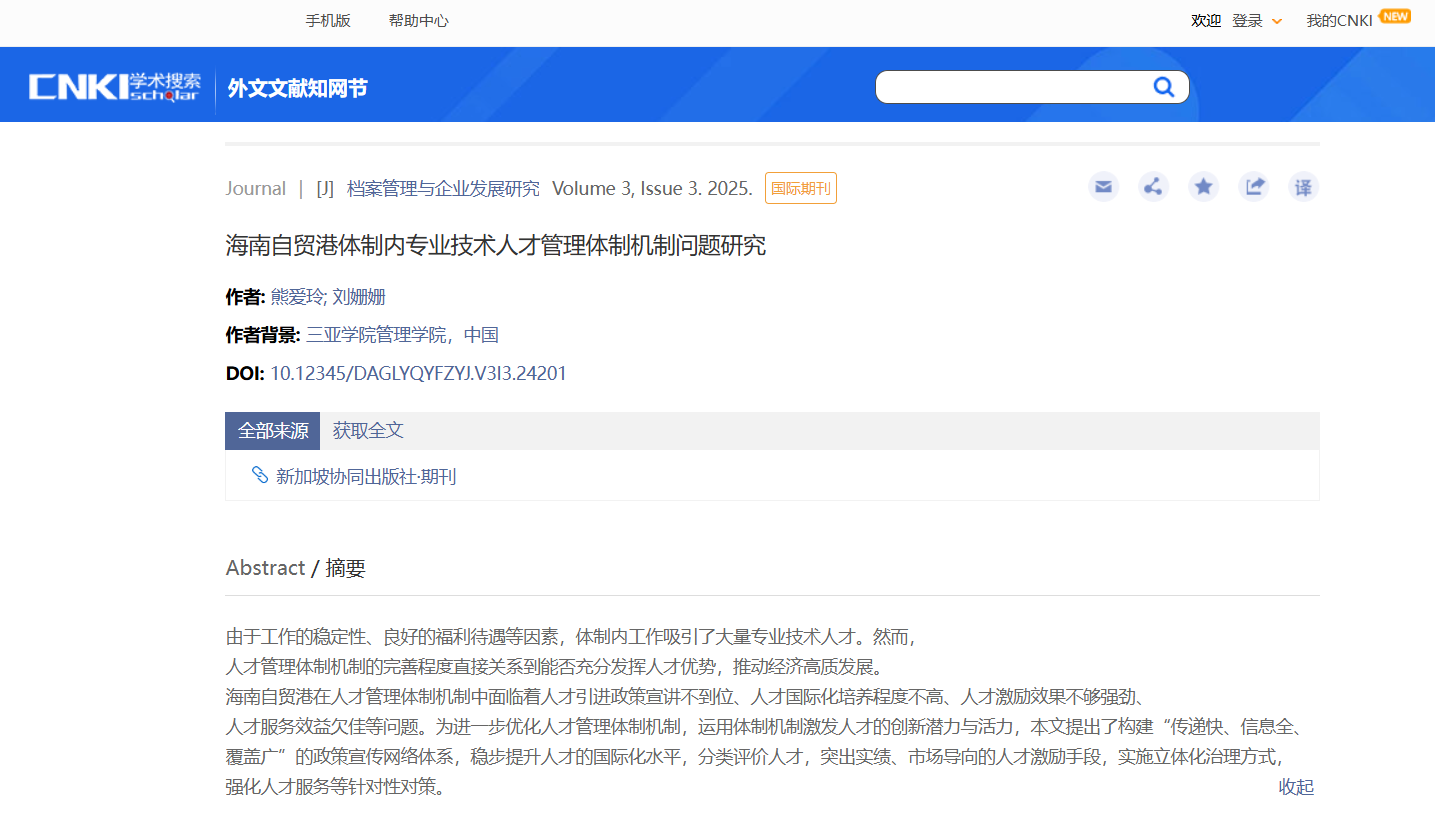
Task: Favorite article with the star icon
Action: (x=1203, y=187)
